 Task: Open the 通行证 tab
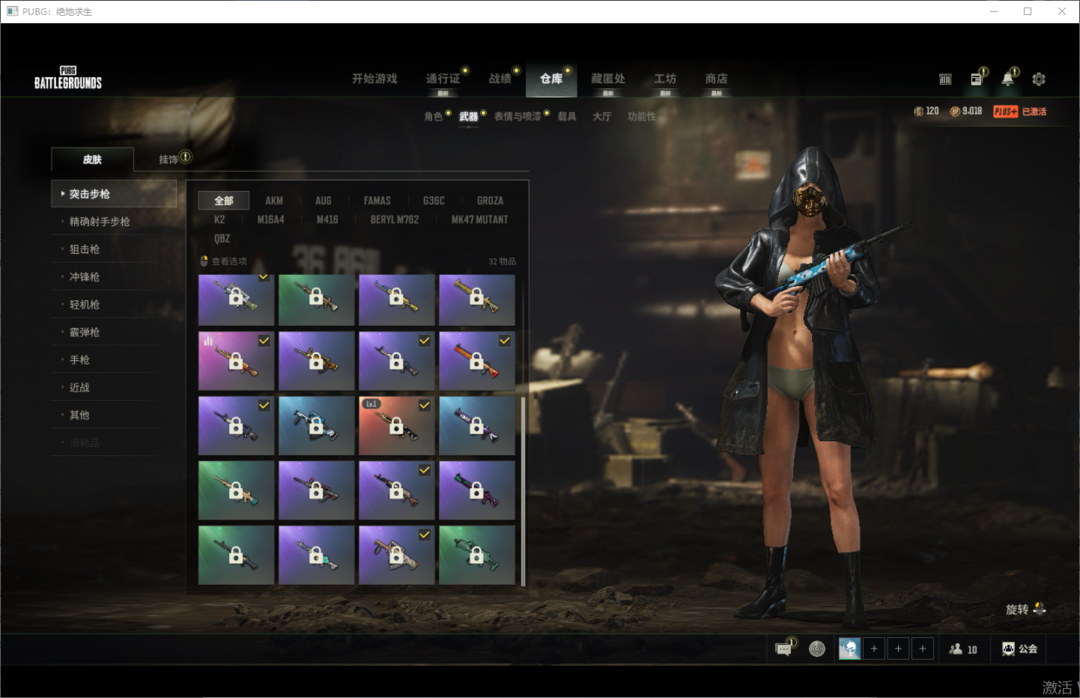point(443,79)
